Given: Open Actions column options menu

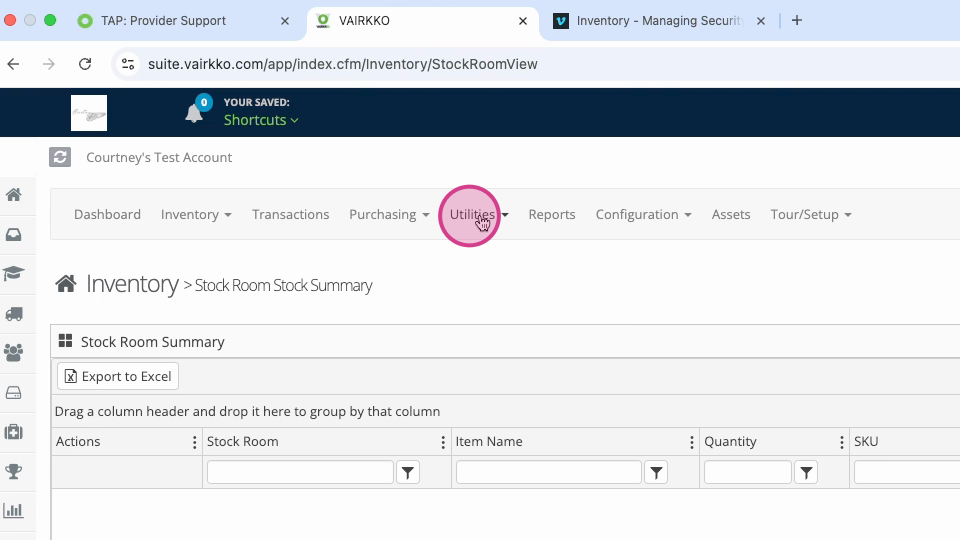Looking at the screenshot, I should click(x=195, y=442).
